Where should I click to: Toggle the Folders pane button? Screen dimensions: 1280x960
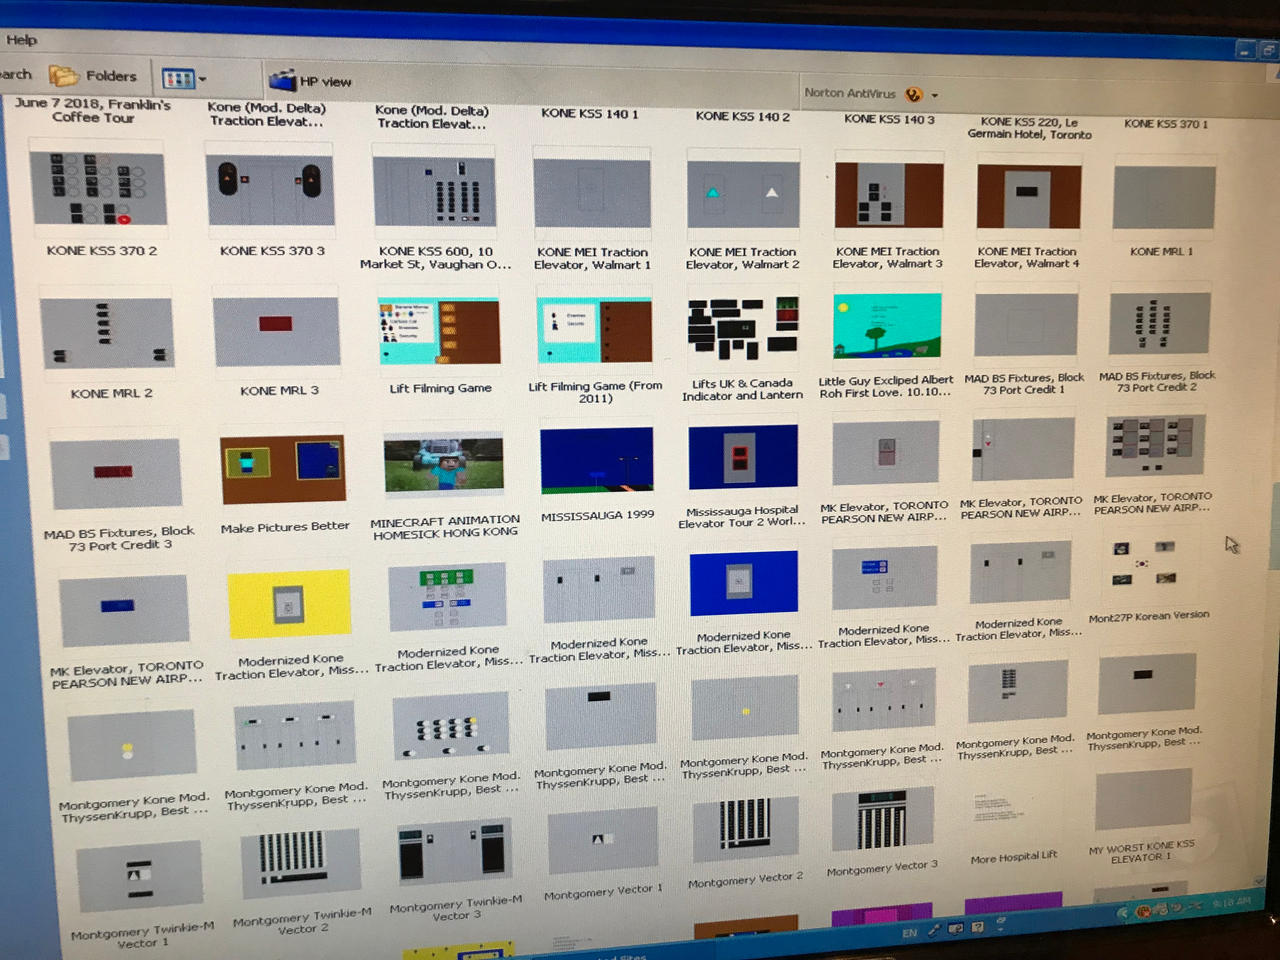pyautogui.click(x=93, y=76)
